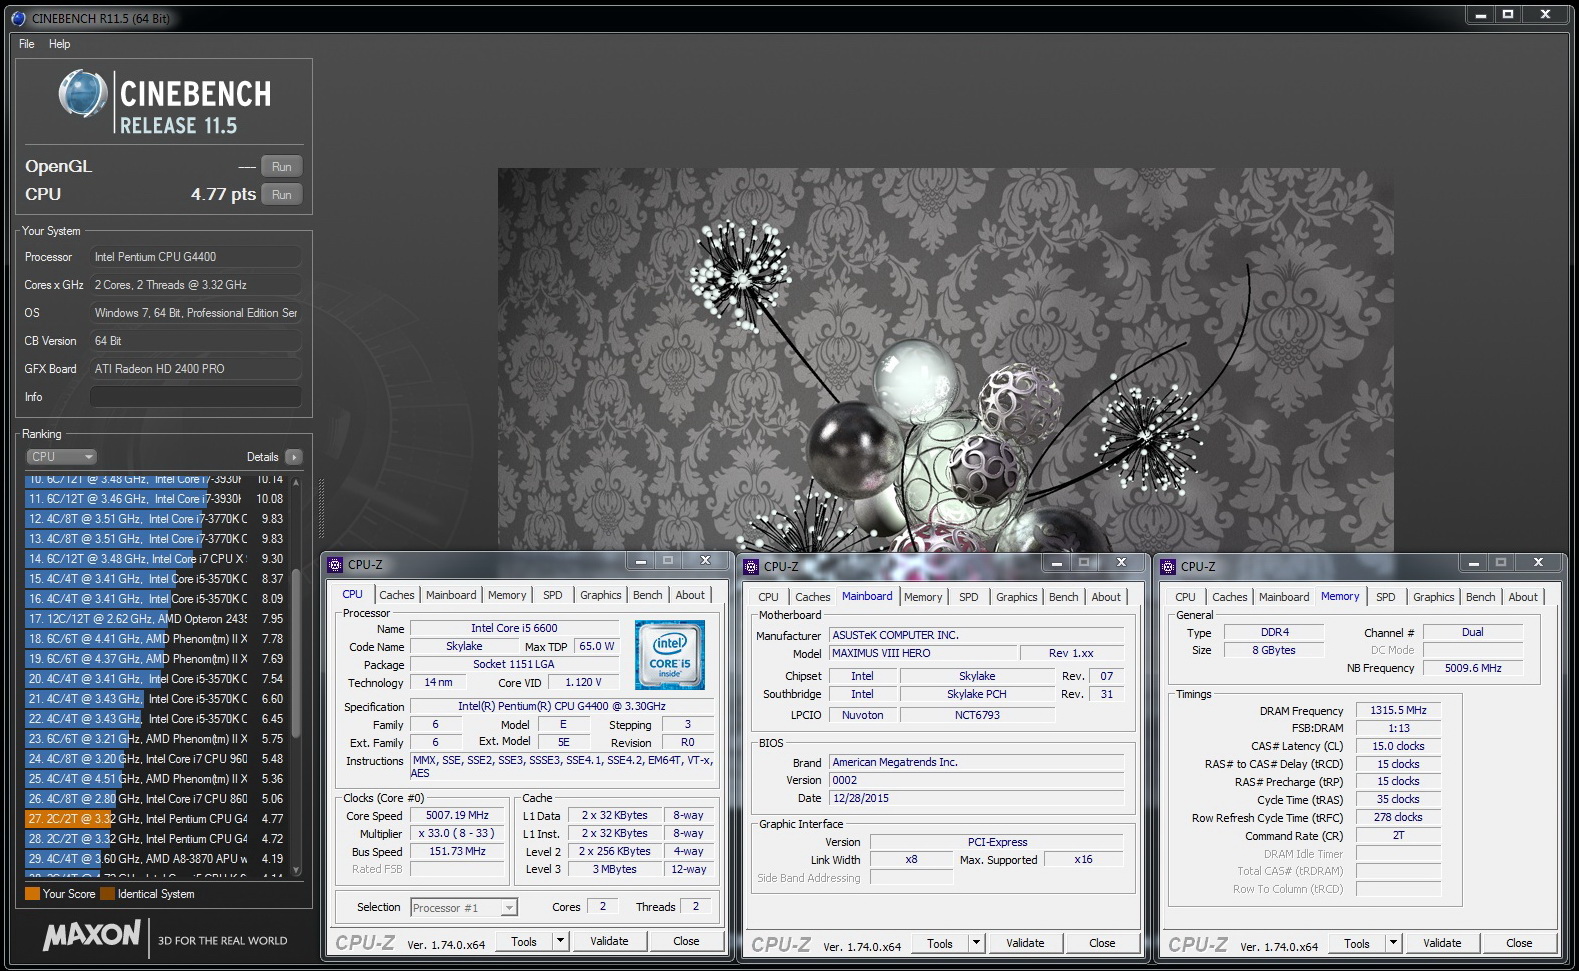Click NB Frequency value 5009.6 MHz
Viewport: 1579px width, 971px height.
(x=1473, y=669)
